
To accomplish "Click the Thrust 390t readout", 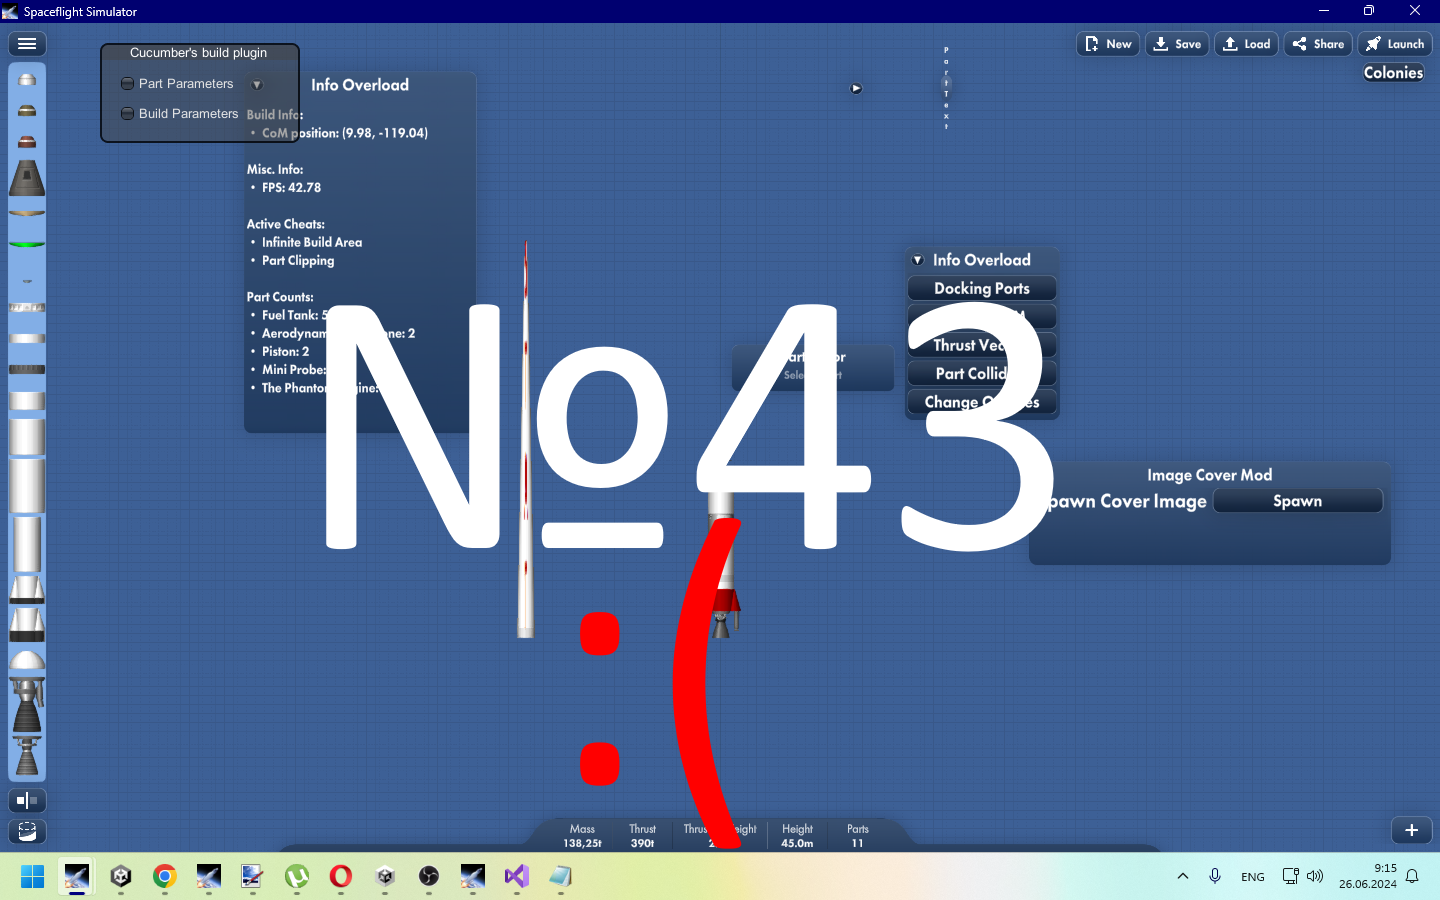I will tap(642, 836).
